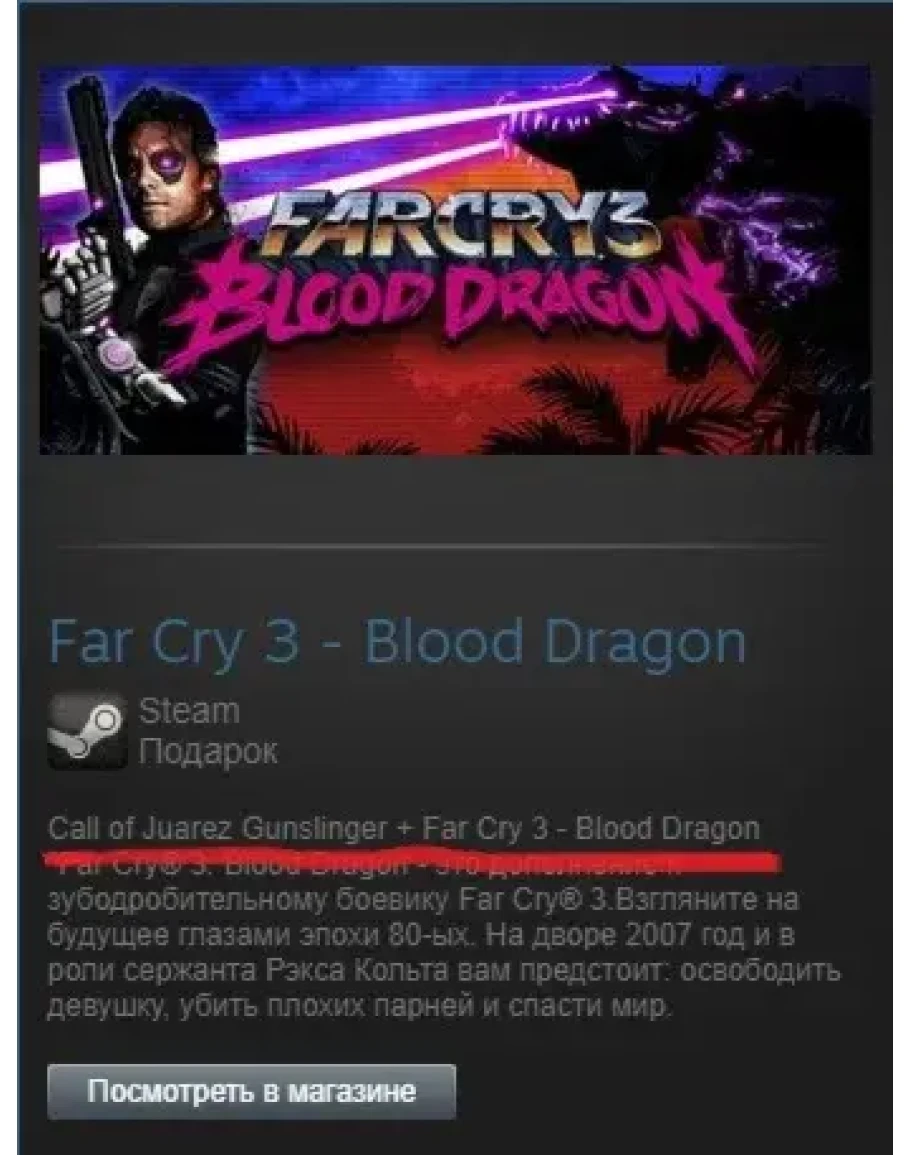Click the horizontal divider below the banner
The width and height of the screenshot is (910, 1155).
point(442,547)
